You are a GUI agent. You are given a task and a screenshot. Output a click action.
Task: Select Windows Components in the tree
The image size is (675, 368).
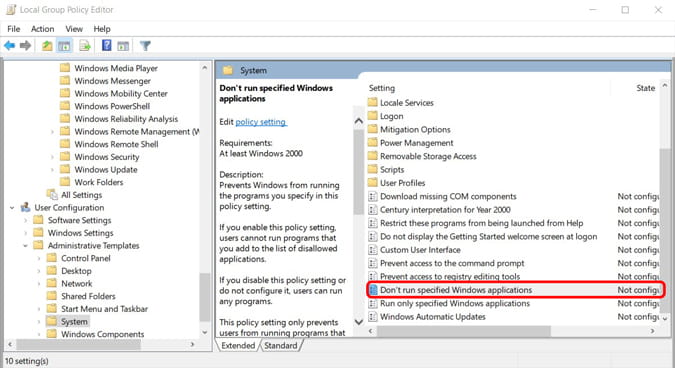click(x=102, y=334)
